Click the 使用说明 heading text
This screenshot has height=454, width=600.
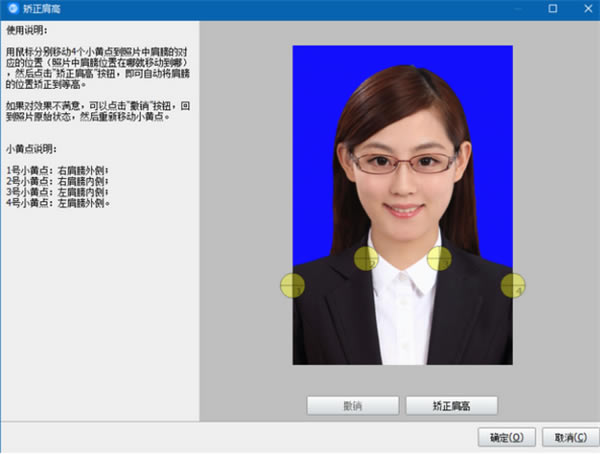tap(27, 30)
